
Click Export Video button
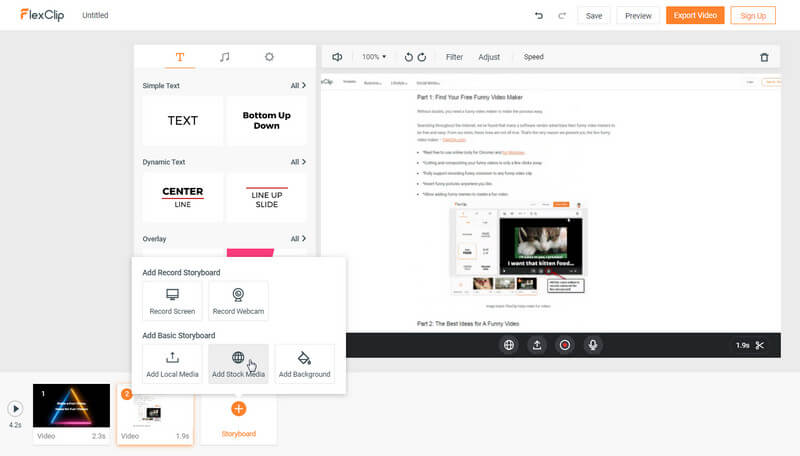coord(695,15)
